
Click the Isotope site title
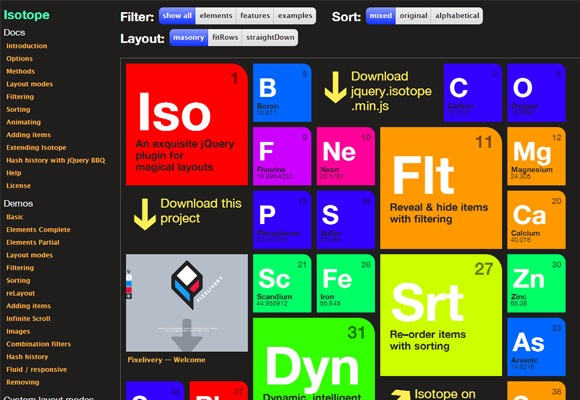26,15
